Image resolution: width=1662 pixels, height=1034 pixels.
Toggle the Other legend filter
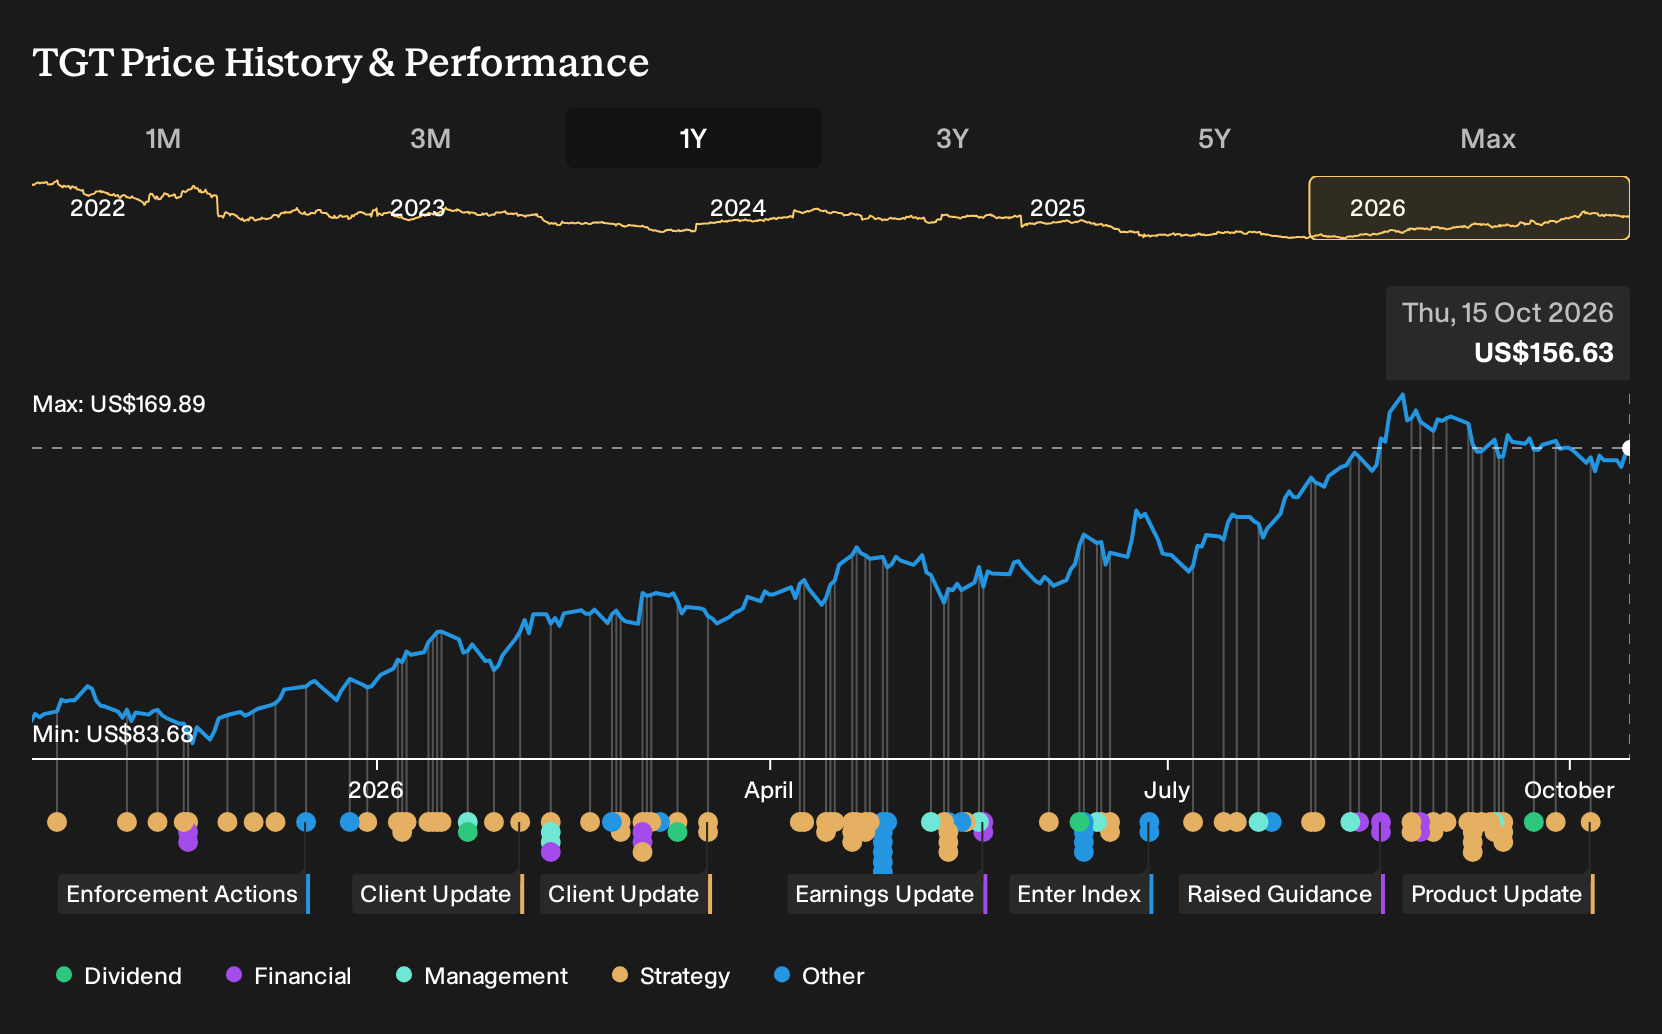tap(819, 976)
